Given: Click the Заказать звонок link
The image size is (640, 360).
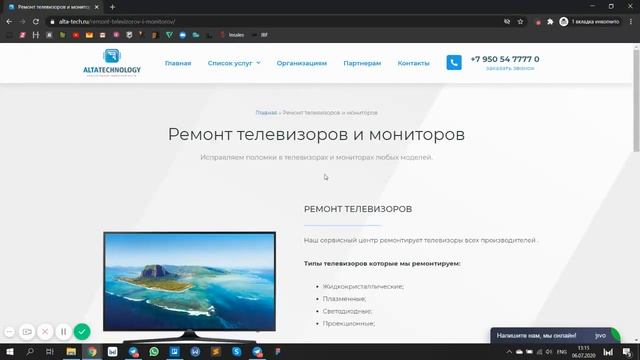Looking at the screenshot, I should [510, 68].
